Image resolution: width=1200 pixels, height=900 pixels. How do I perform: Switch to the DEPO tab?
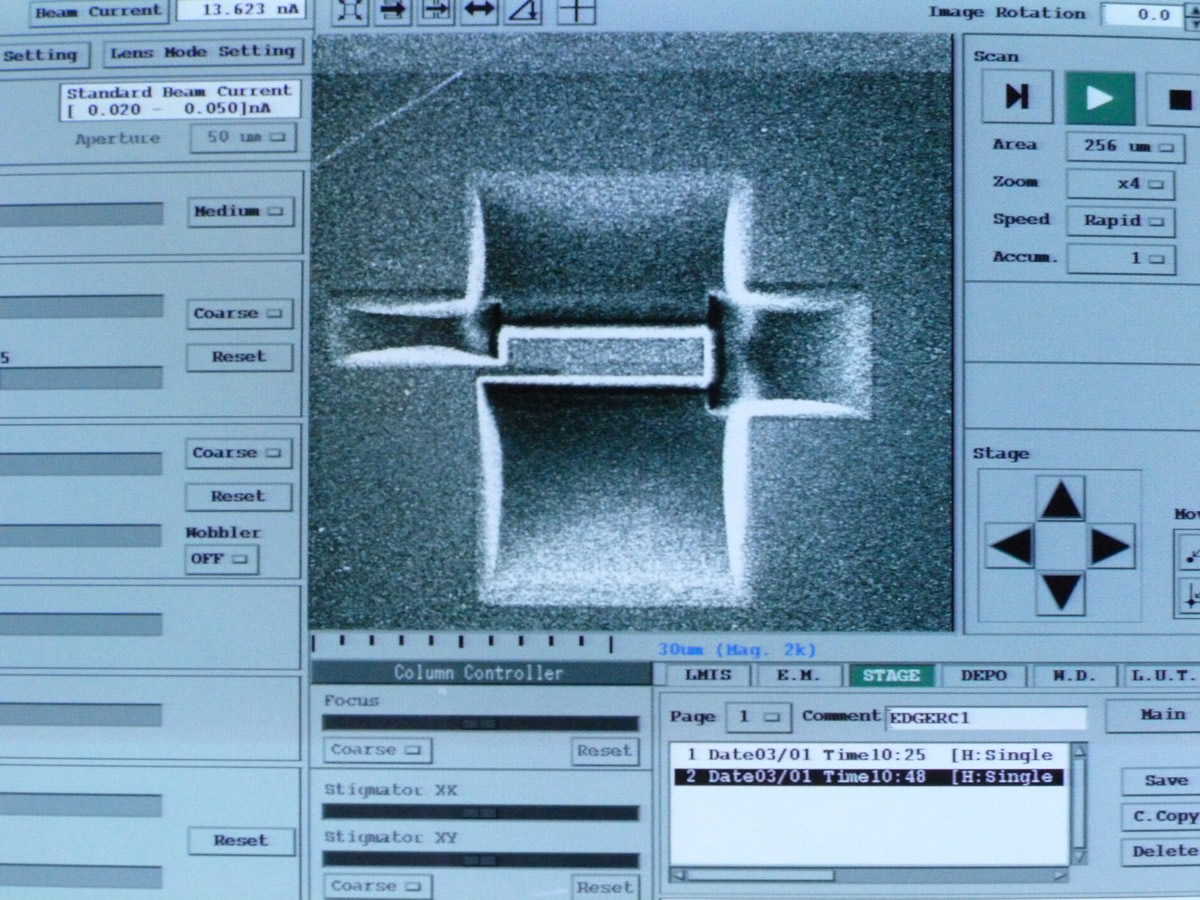click(983, 676)
